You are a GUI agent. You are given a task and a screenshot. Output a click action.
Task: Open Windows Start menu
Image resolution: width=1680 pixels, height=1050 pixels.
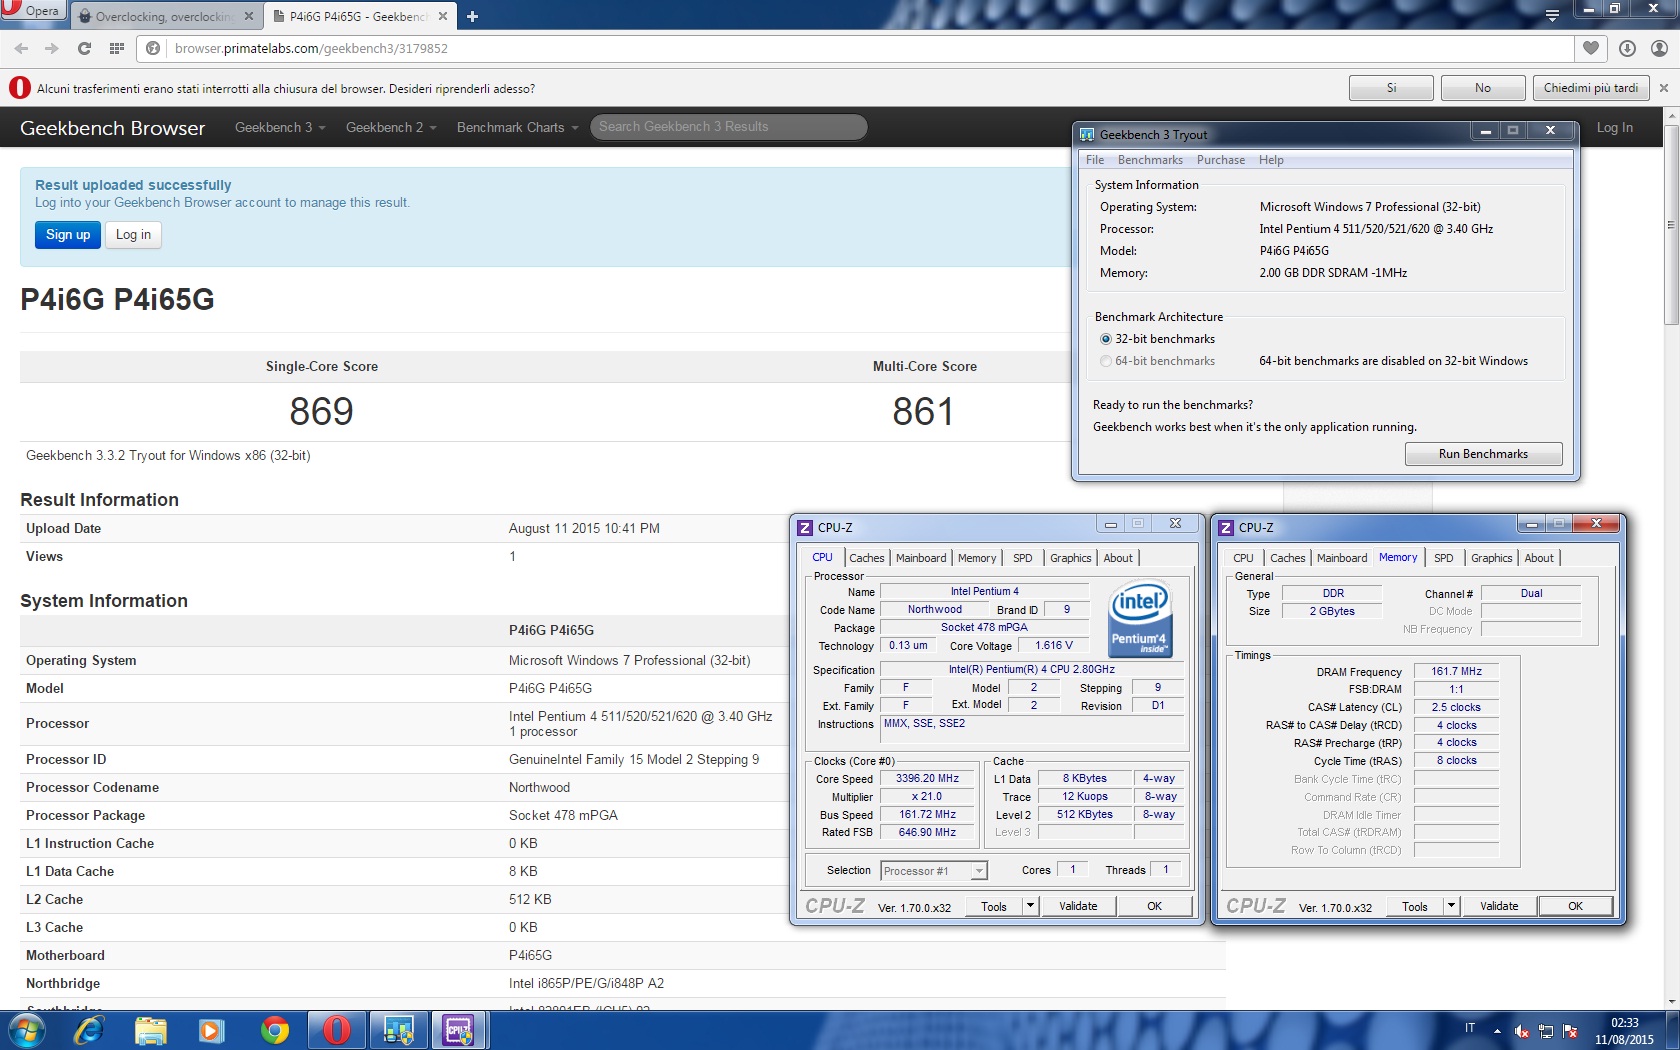(25, 1030)
